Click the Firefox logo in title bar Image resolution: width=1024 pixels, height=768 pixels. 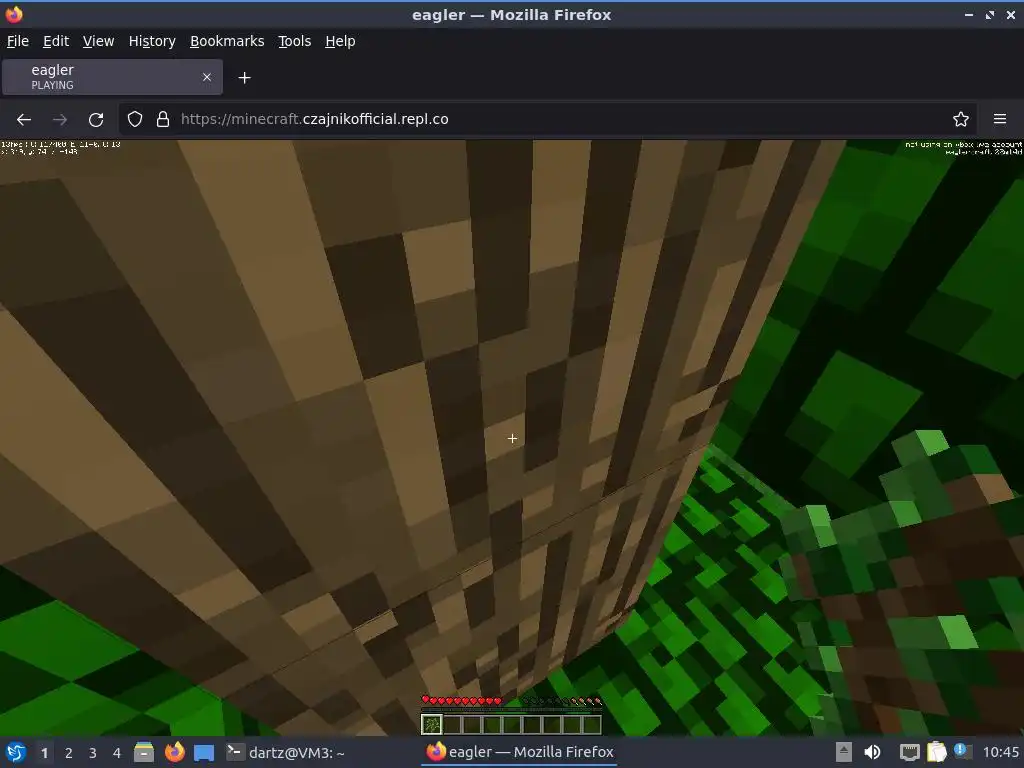coord(14,14)
